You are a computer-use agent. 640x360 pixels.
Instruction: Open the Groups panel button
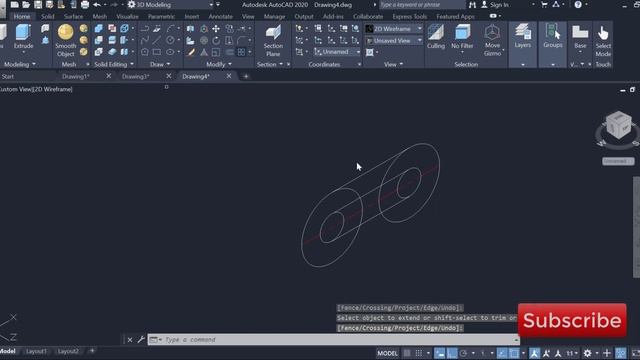click(553, 37)
